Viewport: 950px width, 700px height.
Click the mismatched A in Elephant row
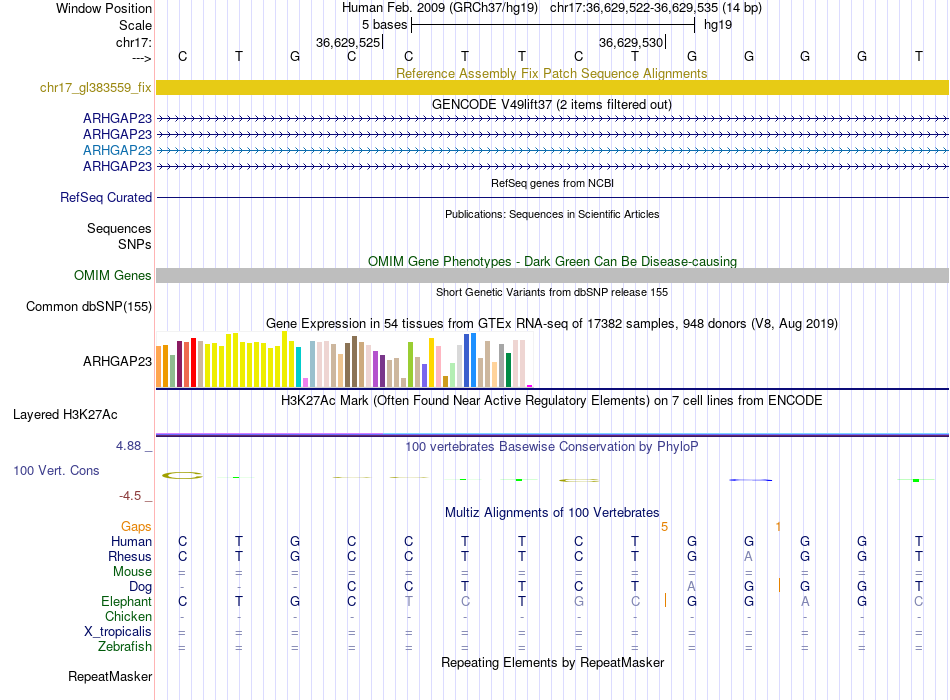coord(805,601)
